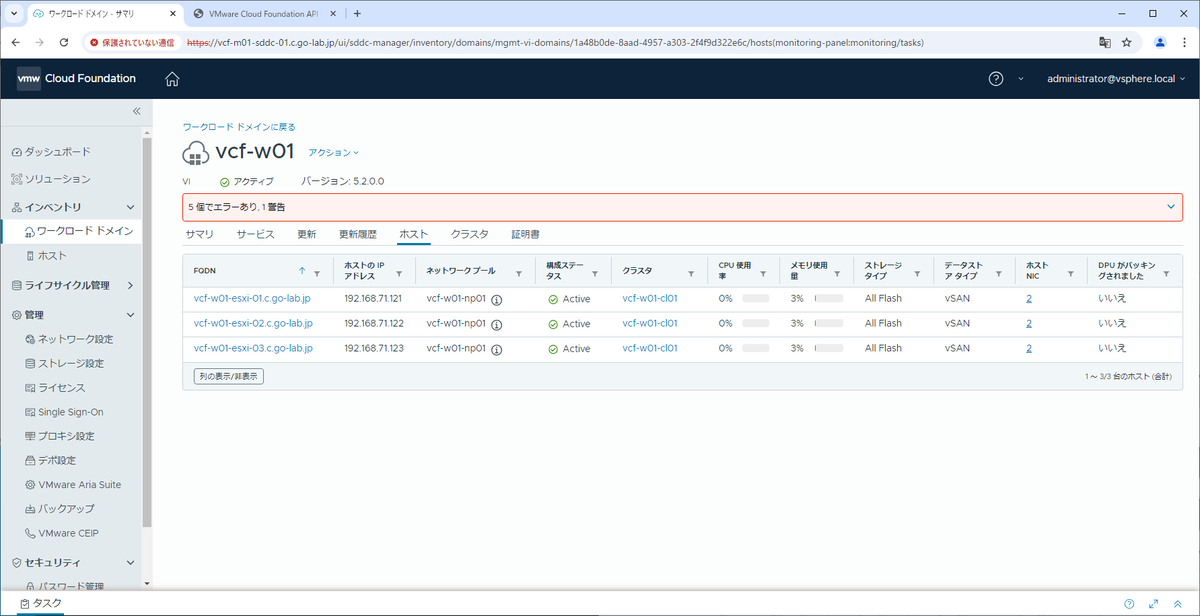
Task: Open host vcf-w01-esxi-02.c.go-lab.jp
Action: pos(253,323)
